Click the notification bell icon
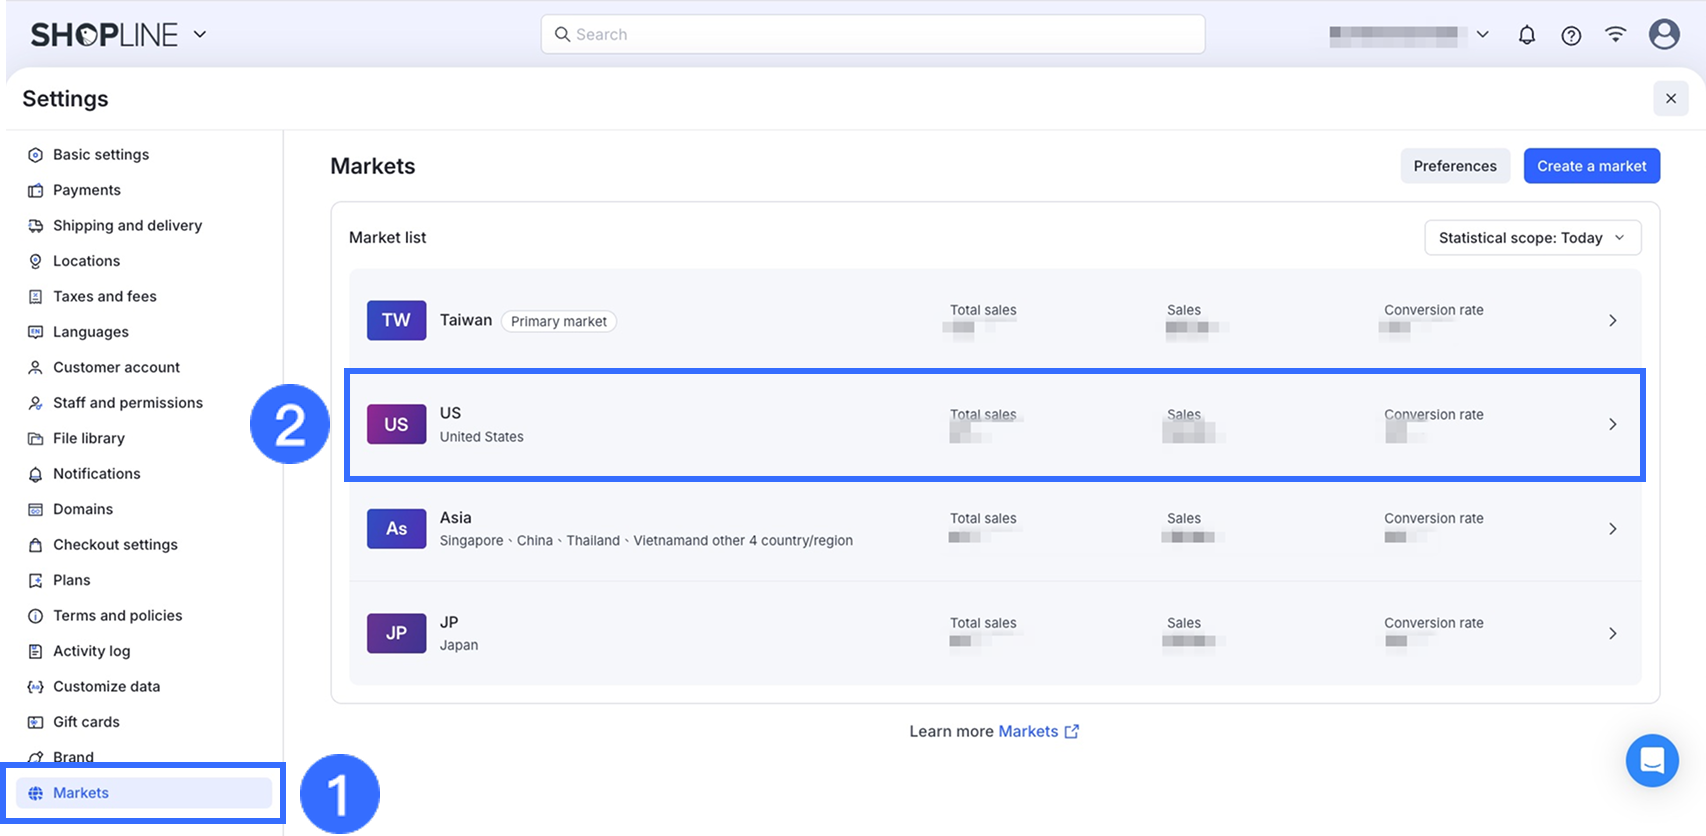The width and height of the screenshot is (1706, 836). pos(1527,35)
